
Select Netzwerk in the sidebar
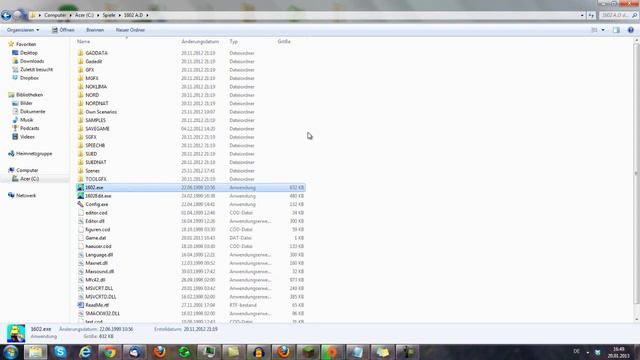point(26,196)
